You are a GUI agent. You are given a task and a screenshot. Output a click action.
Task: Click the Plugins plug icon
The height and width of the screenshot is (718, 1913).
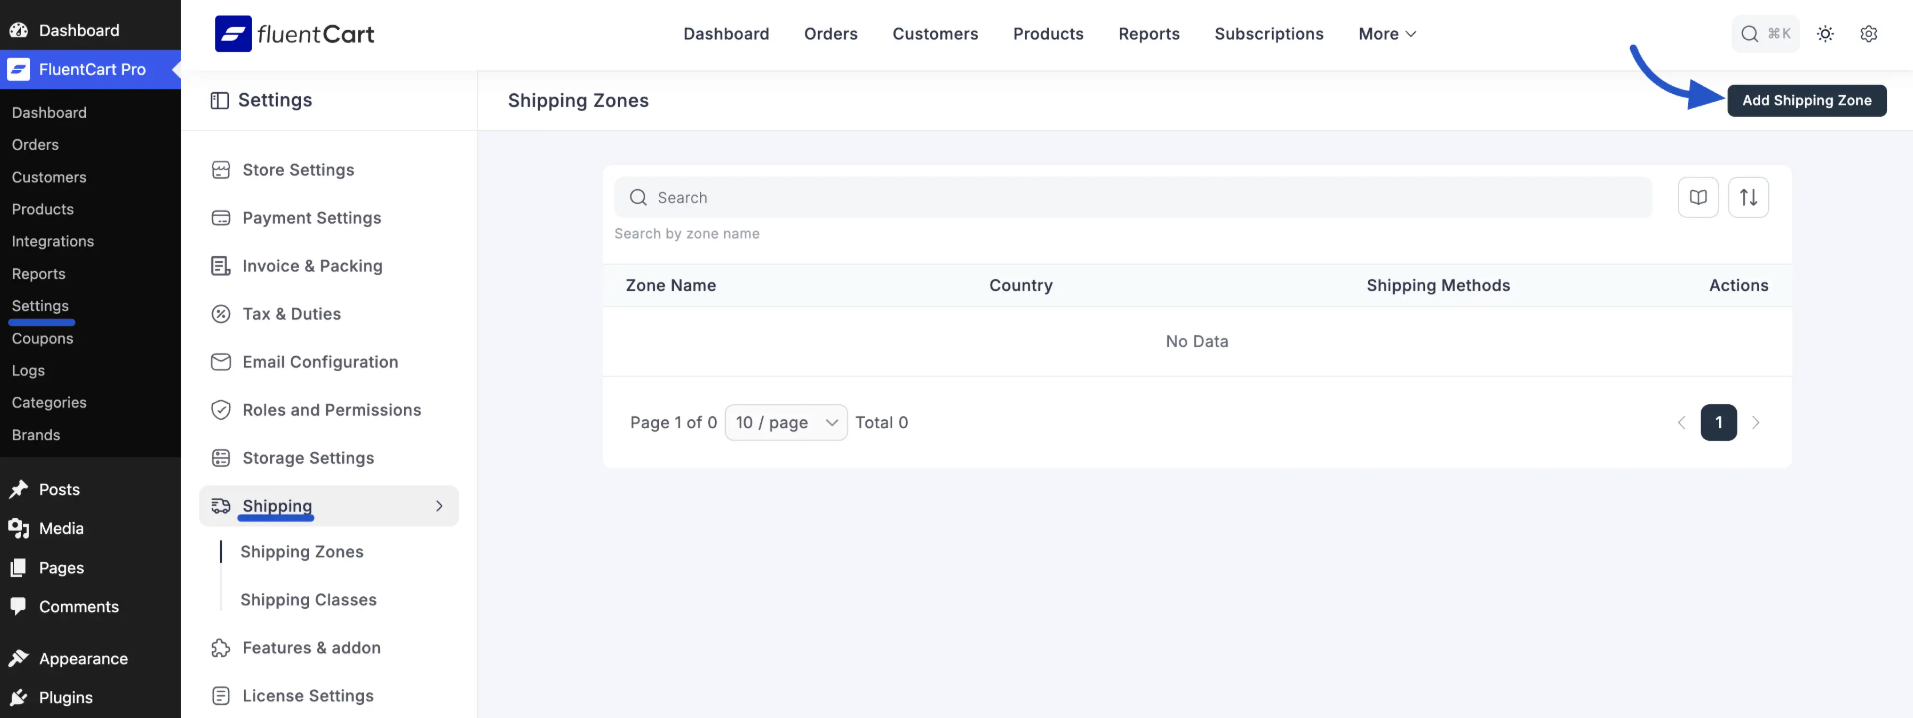18,697
